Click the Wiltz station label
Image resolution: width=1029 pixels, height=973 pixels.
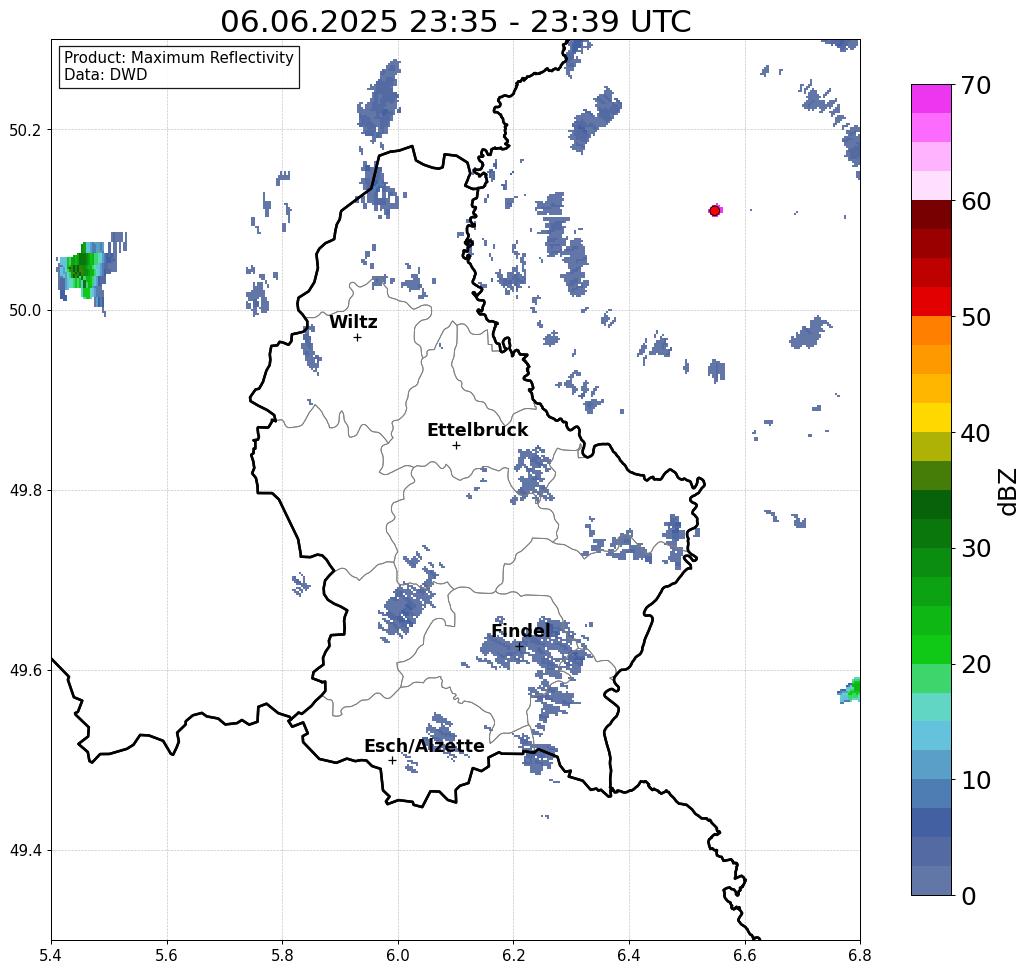(x=353, y=322)
